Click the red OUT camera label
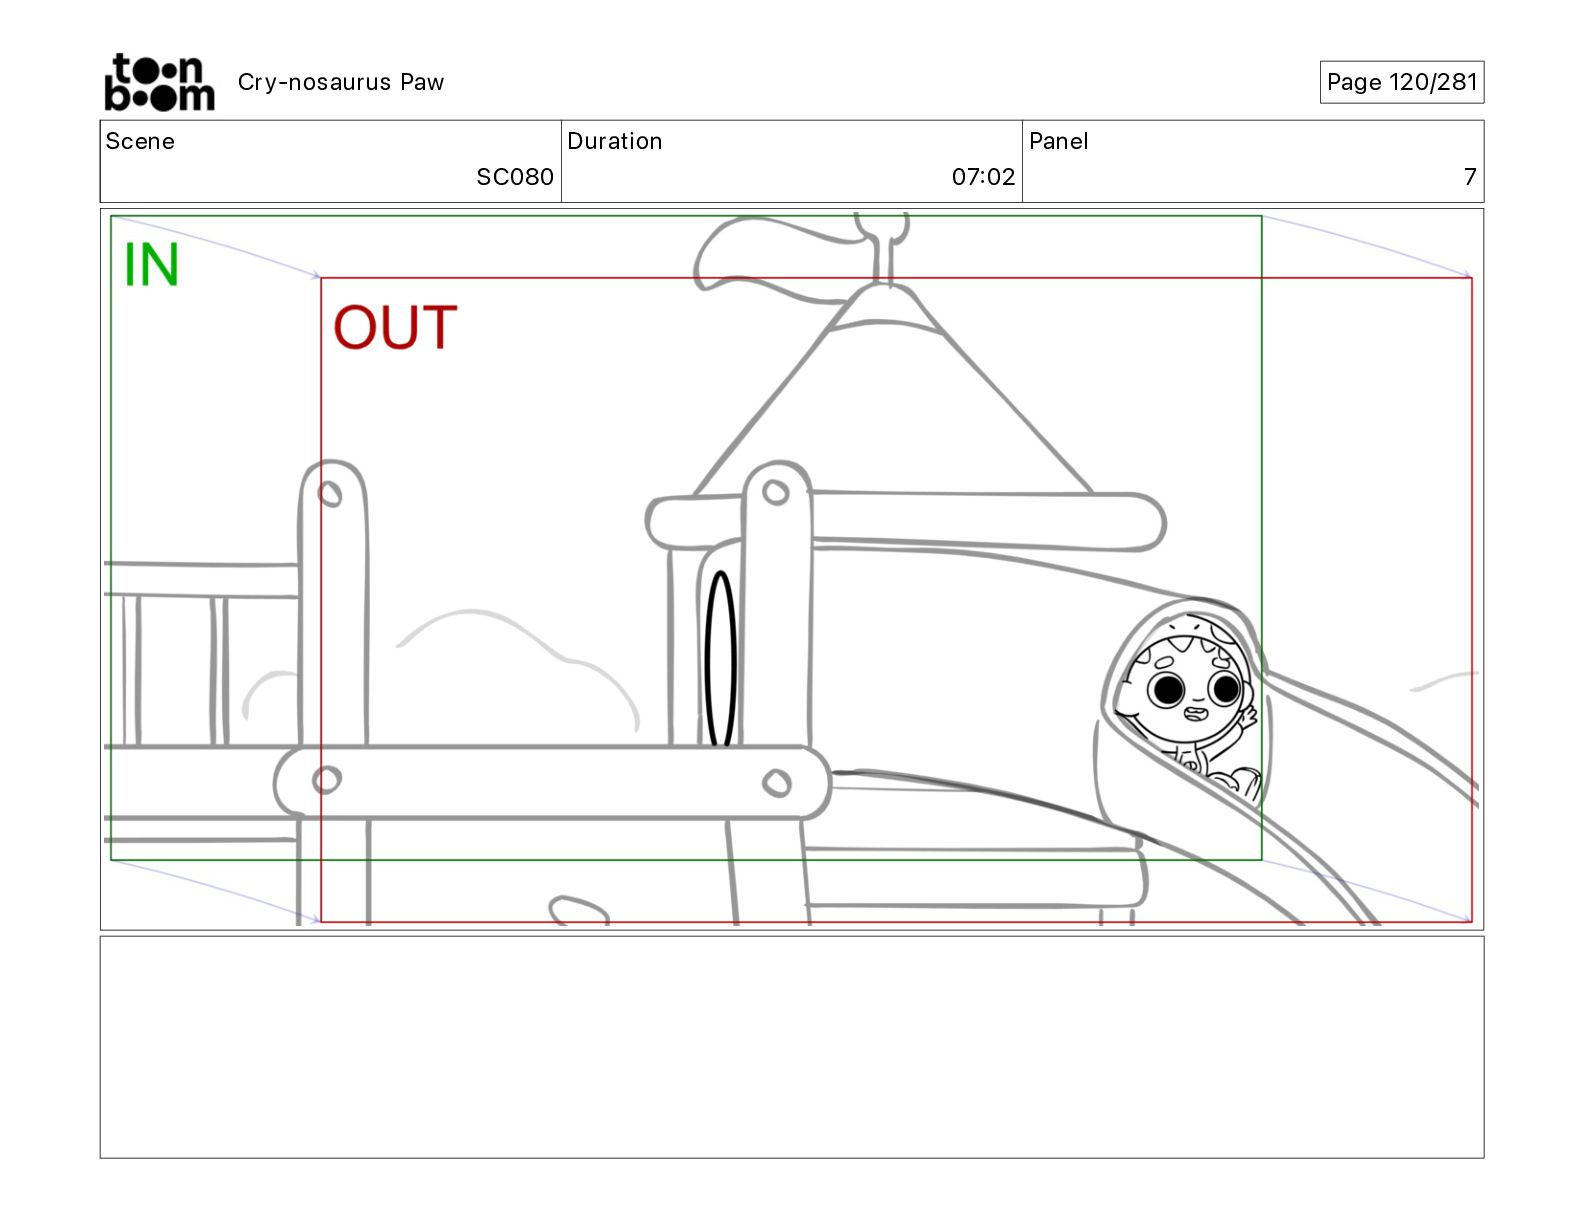The image size is (1584, 1224). click(395, 327)
